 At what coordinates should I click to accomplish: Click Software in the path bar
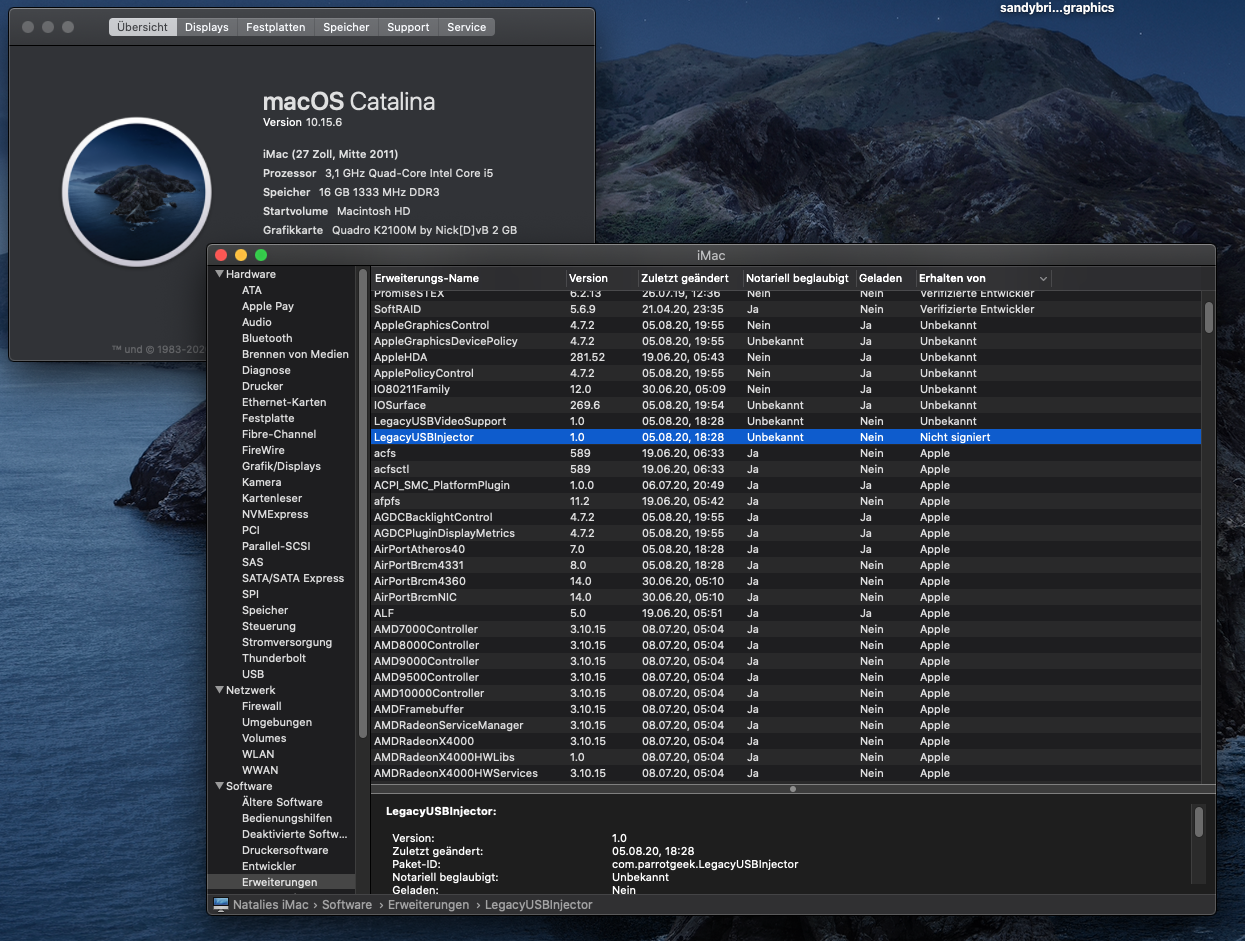click(x=347, y=904)
